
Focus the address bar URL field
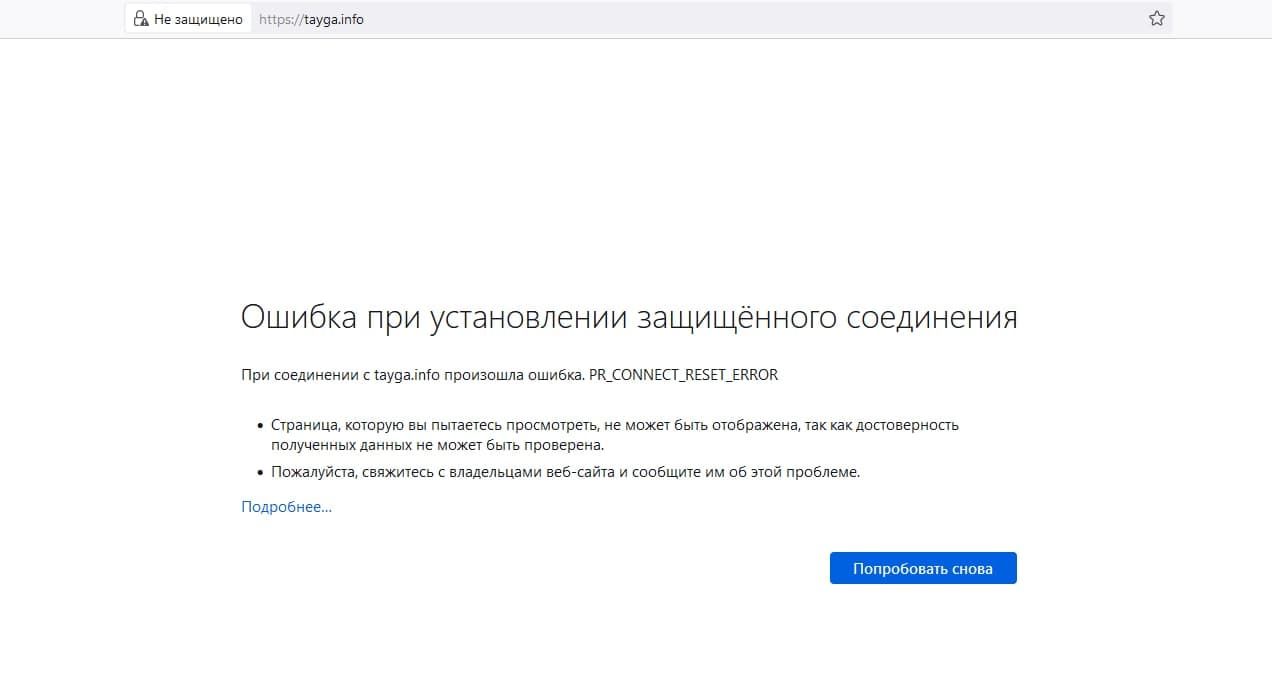[x=700, y=19]
